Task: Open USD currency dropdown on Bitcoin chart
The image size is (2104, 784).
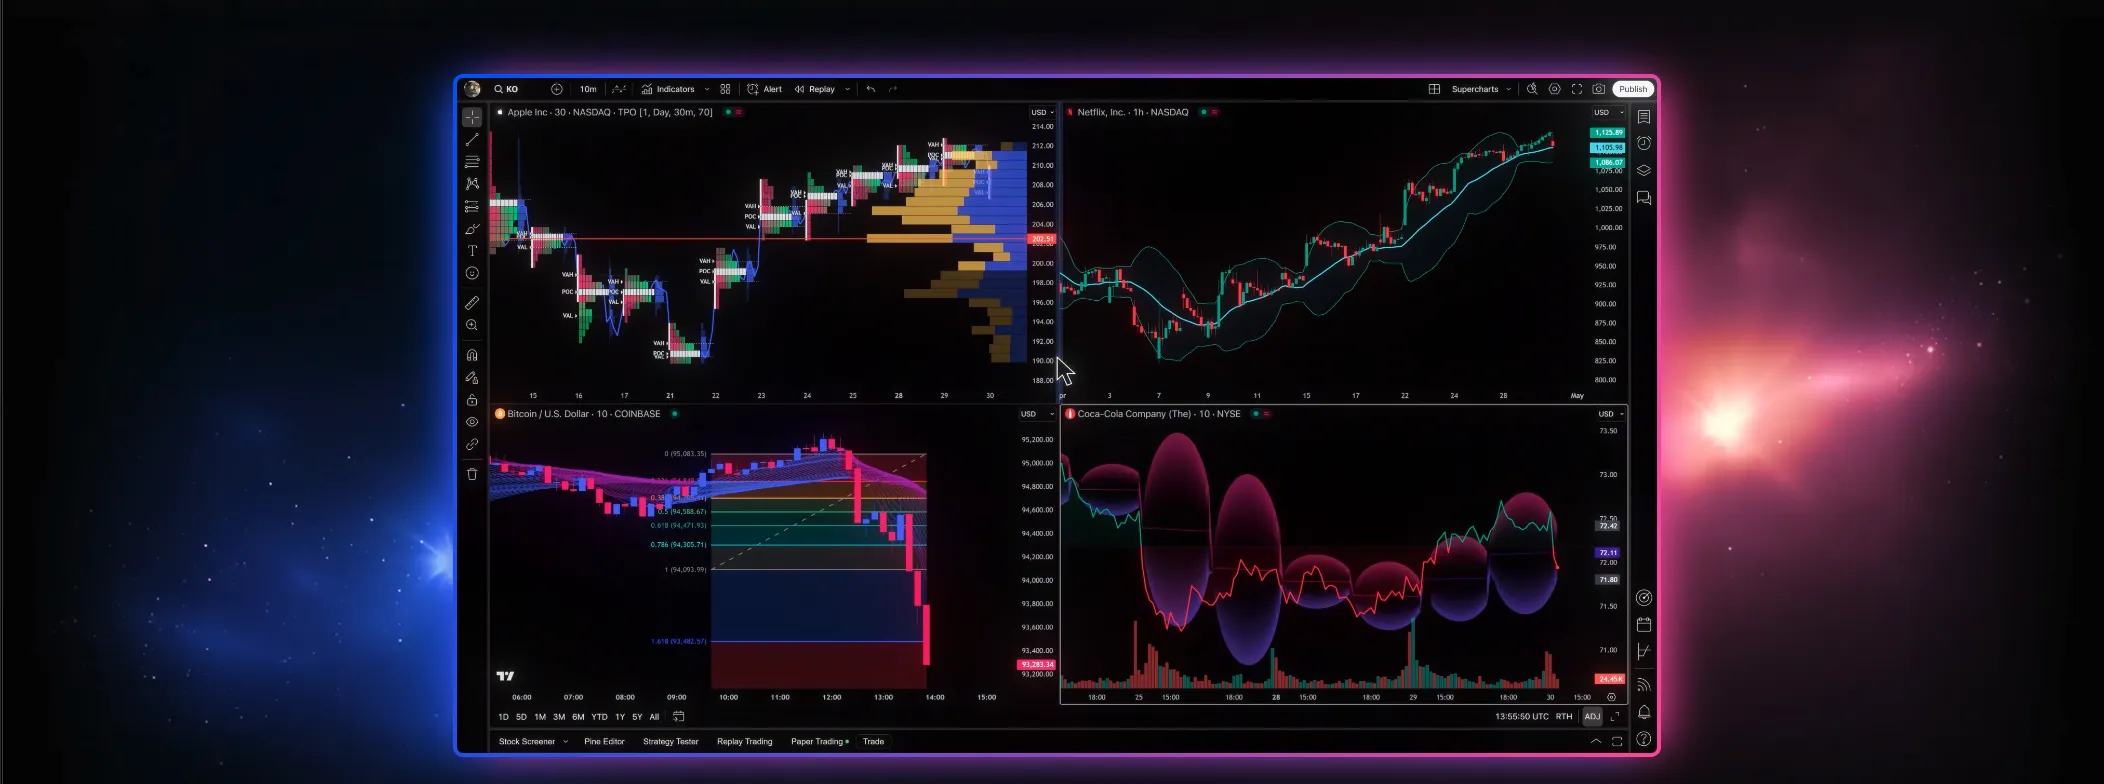Action: [1036, 414]
